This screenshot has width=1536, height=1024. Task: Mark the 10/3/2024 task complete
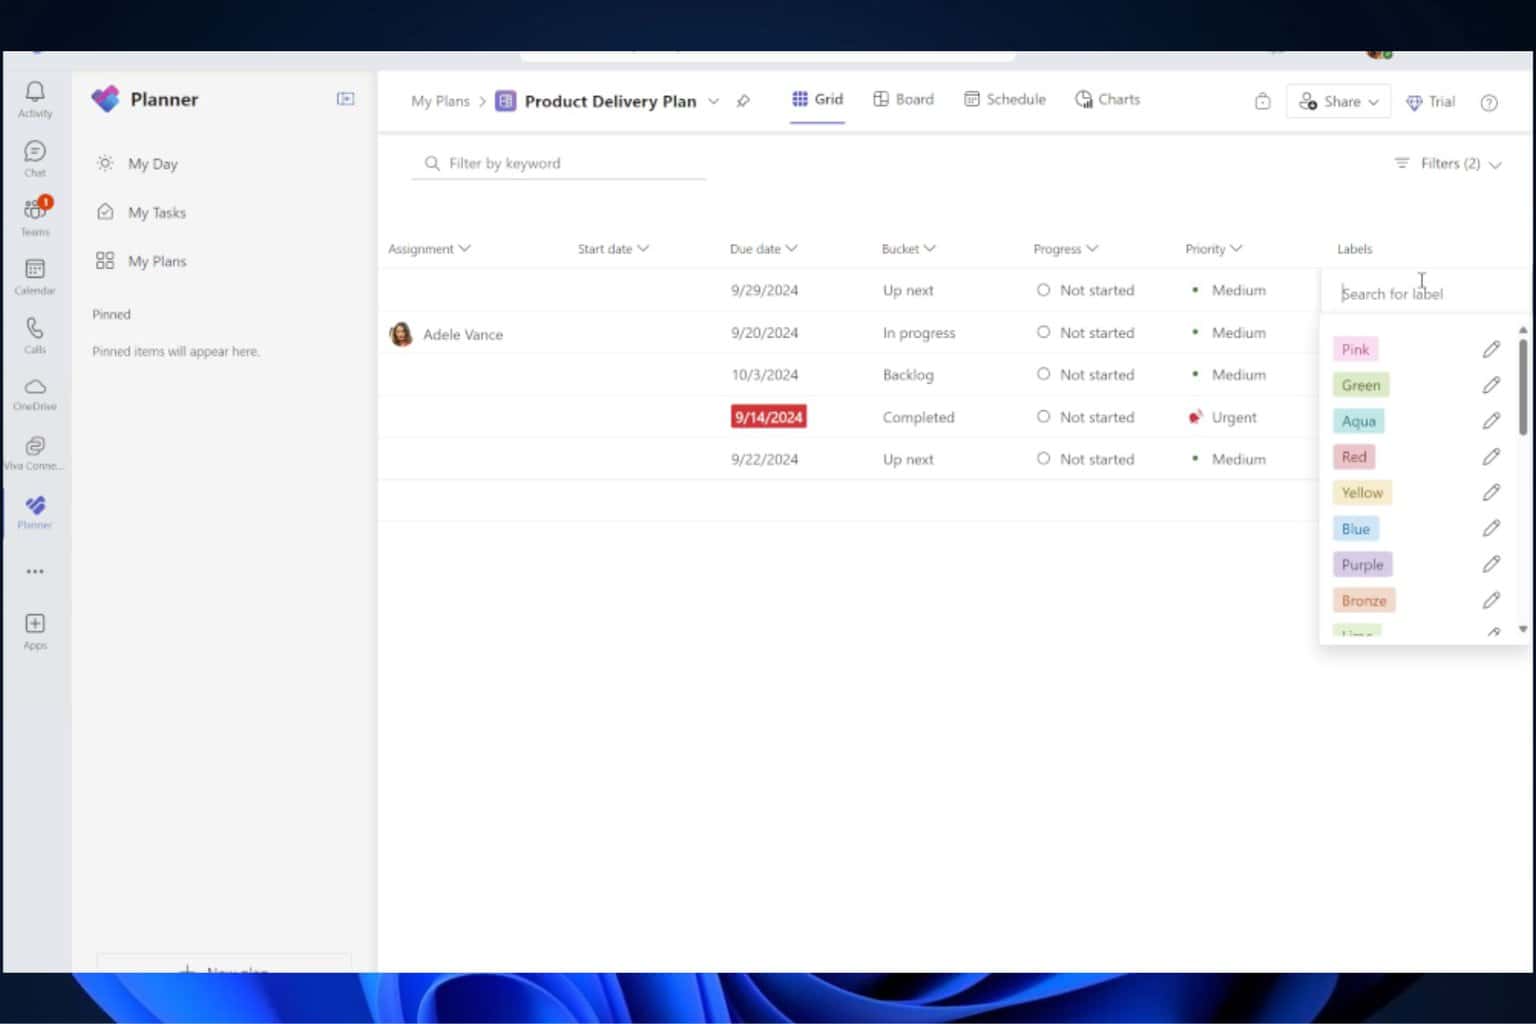(1043, 374)
